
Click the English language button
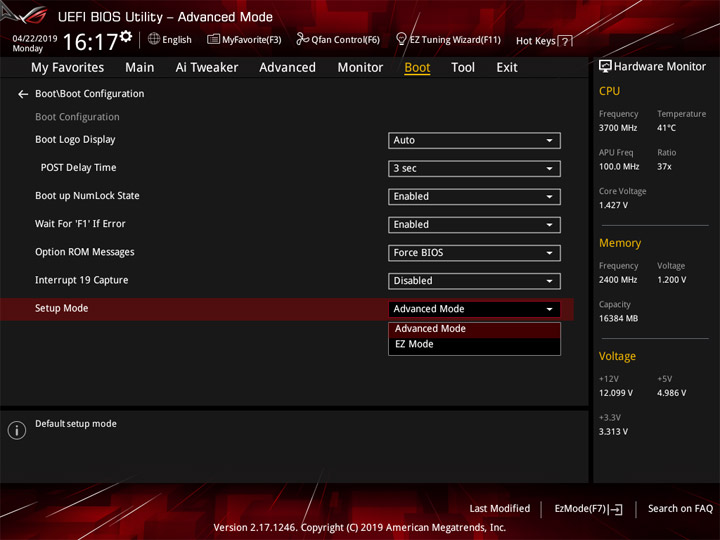click(170, 39)
